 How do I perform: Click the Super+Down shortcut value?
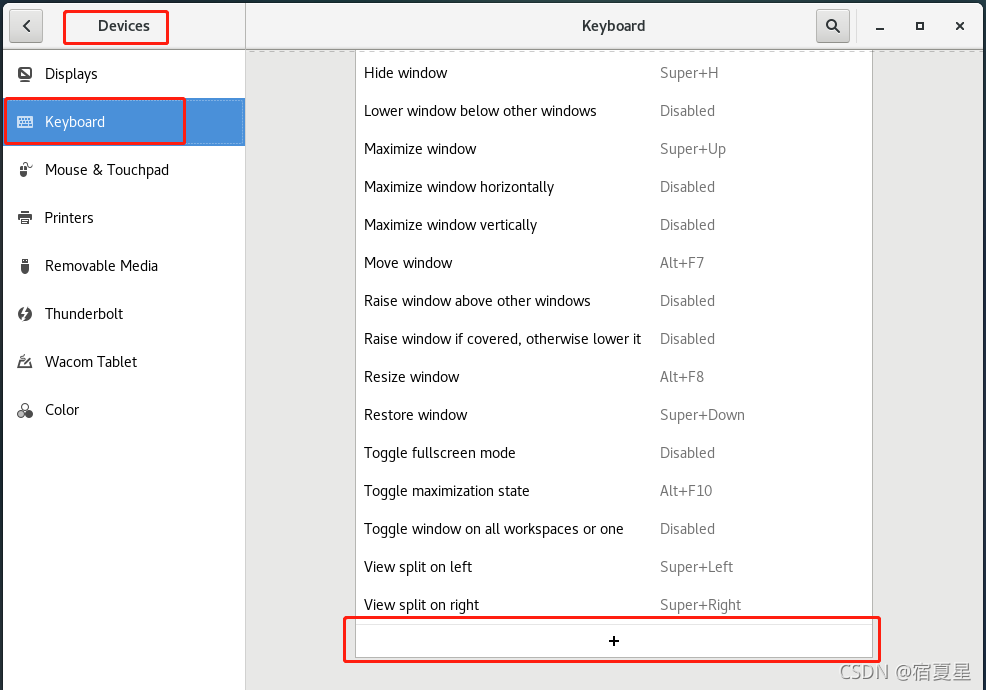702,415
